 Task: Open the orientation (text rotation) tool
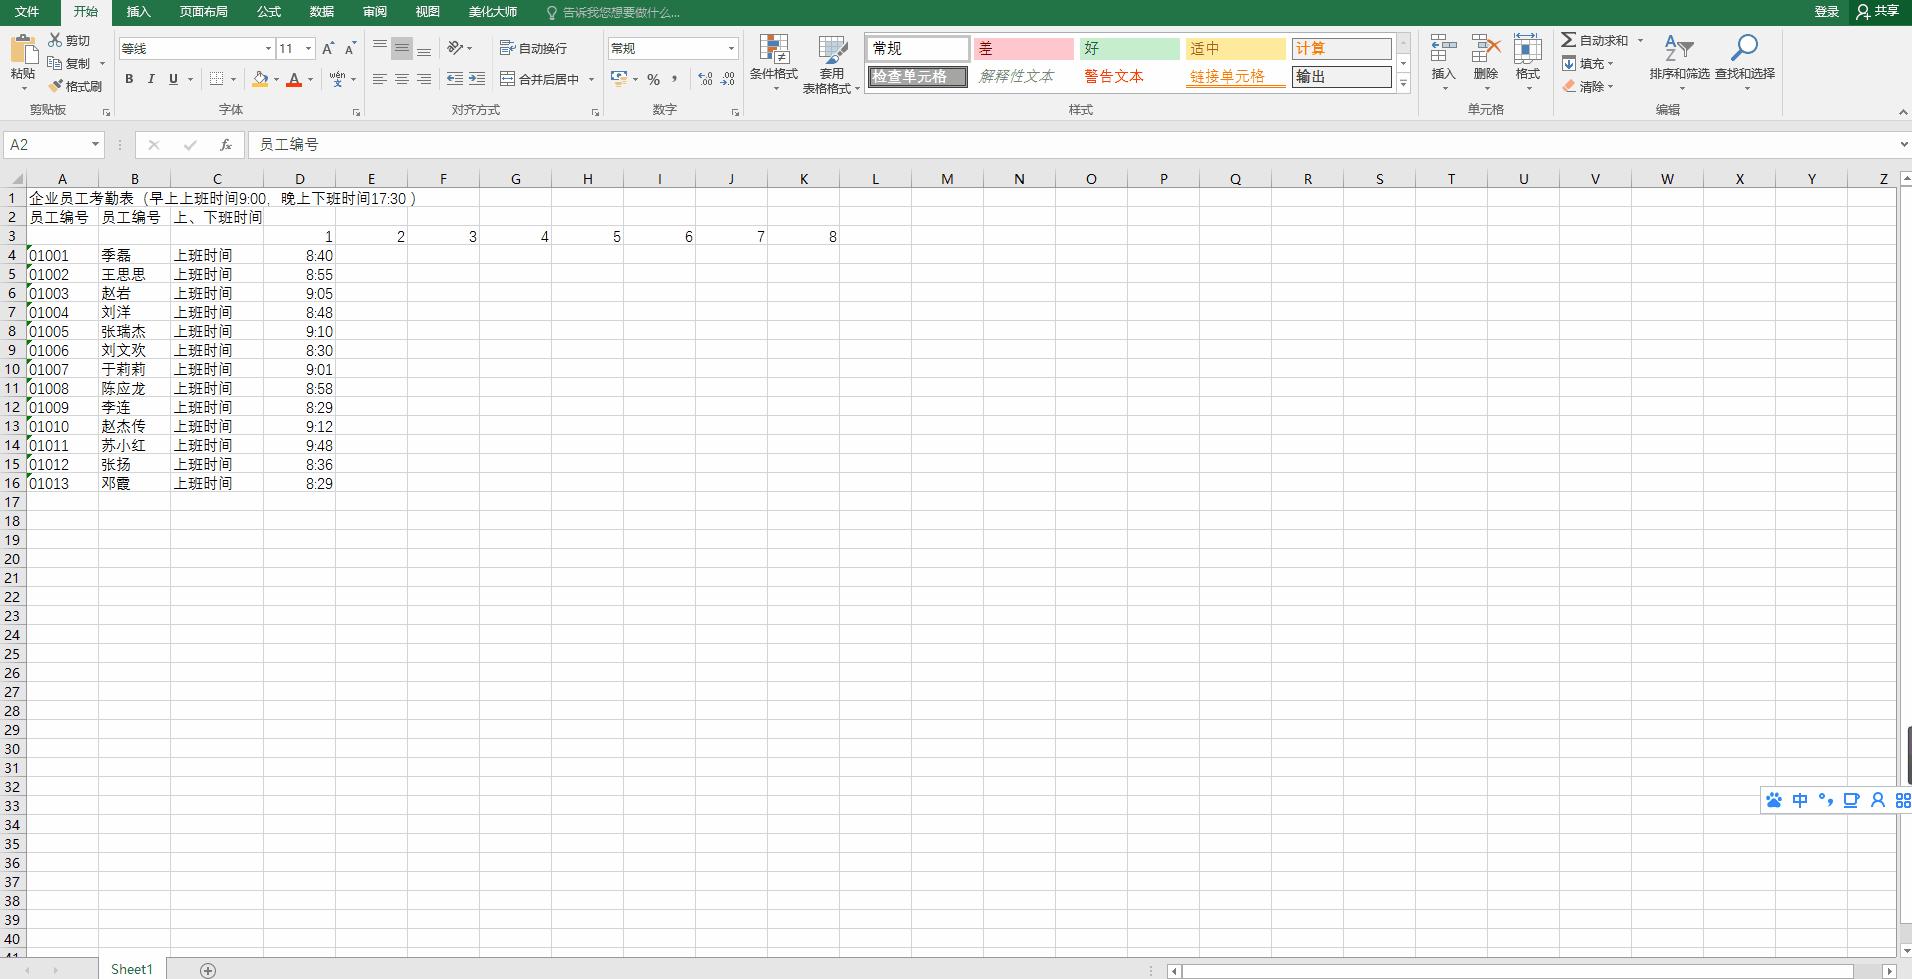pos(456,47)
